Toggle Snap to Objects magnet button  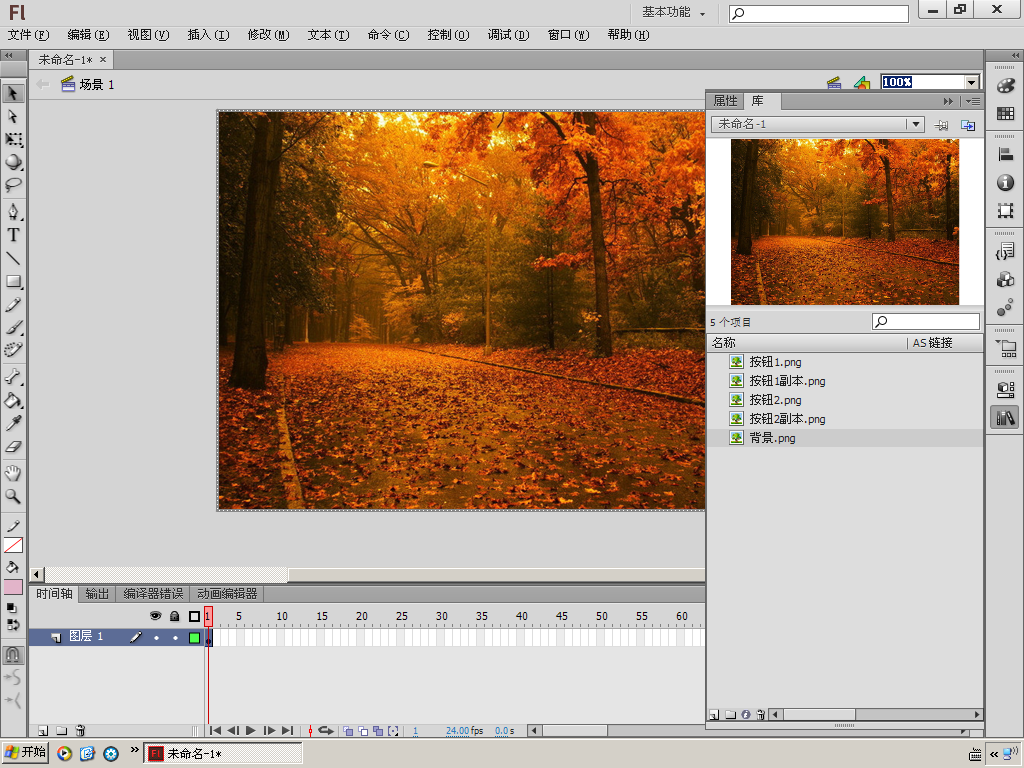click(x=12, y=654)
